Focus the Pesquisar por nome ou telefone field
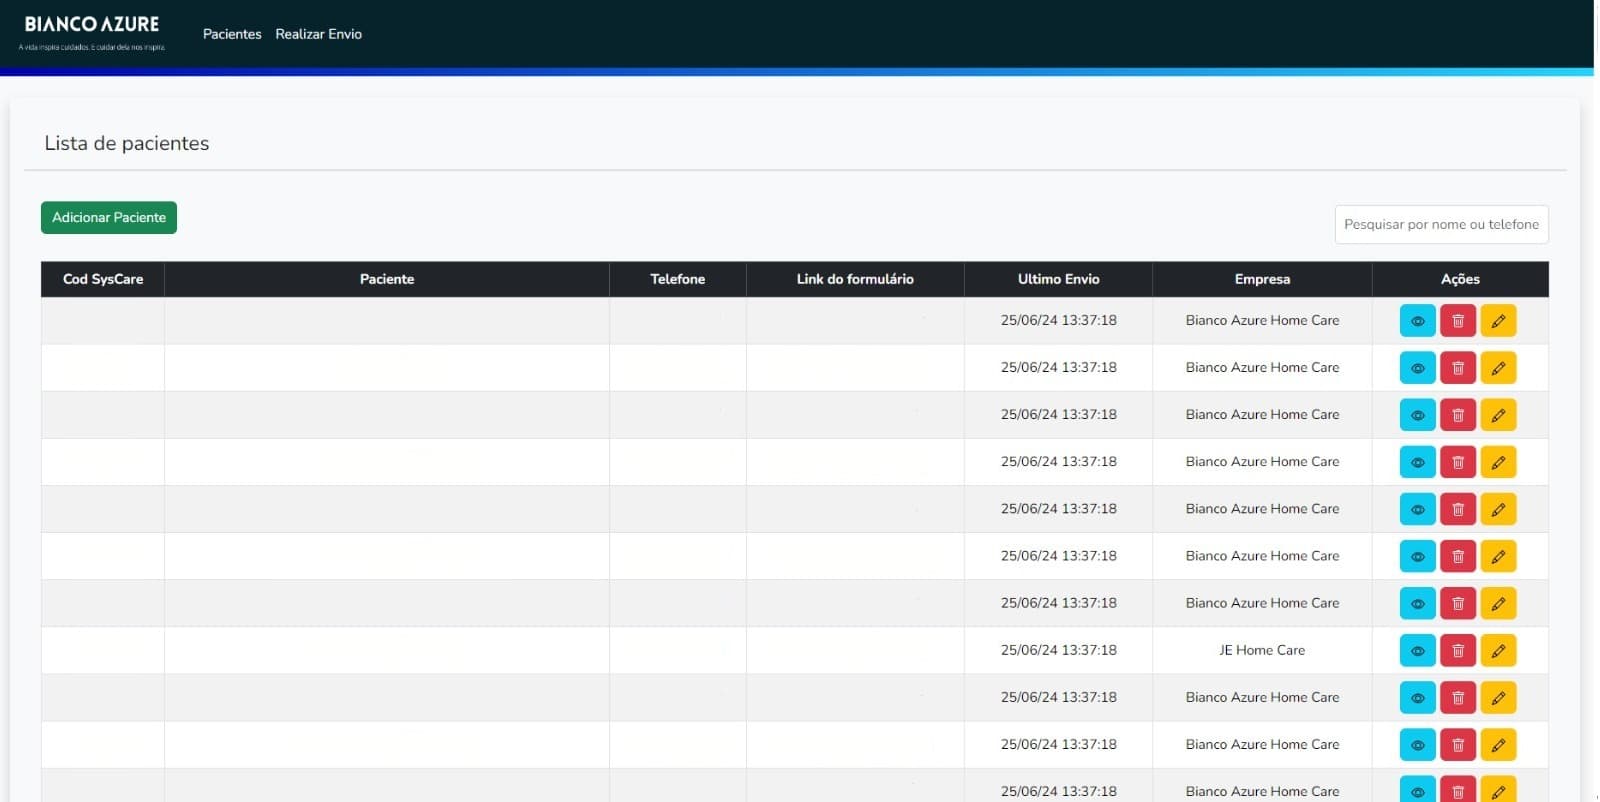This screenshot has width=1600, height=802. tap(1441, 224)
